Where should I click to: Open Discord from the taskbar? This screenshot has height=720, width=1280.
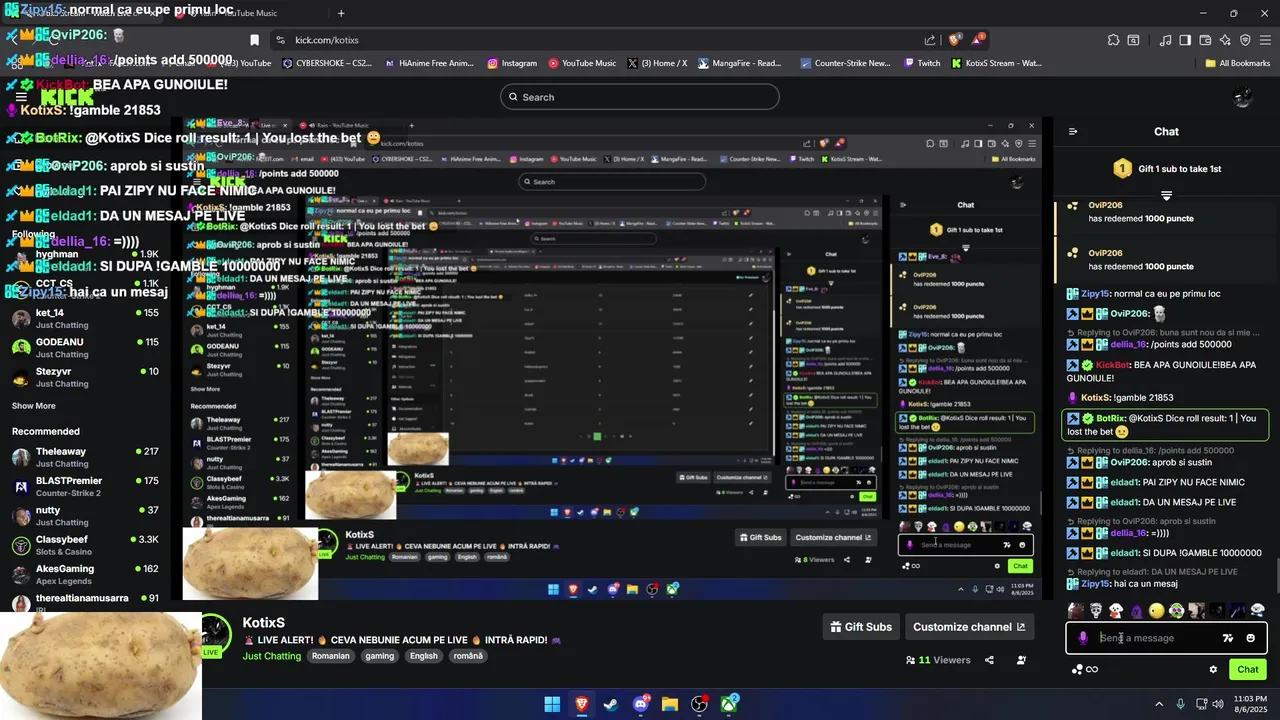(641, 704)
